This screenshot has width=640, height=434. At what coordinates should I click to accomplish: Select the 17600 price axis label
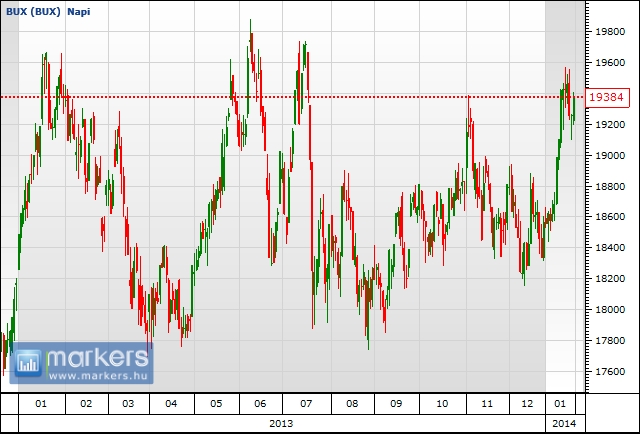610,372
